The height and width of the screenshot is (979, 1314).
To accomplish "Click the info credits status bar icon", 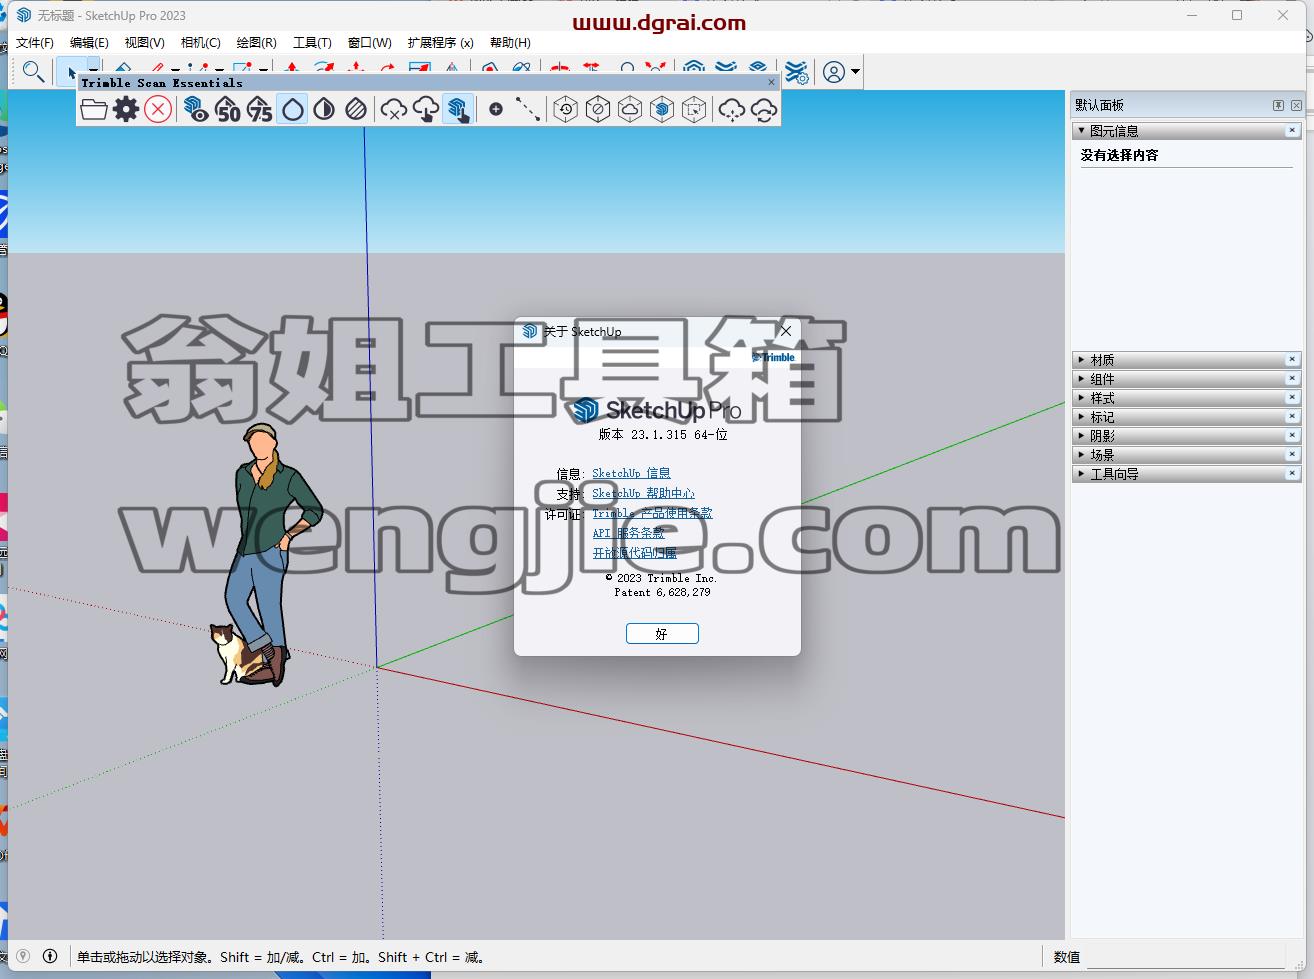I will tap(50, 956).
